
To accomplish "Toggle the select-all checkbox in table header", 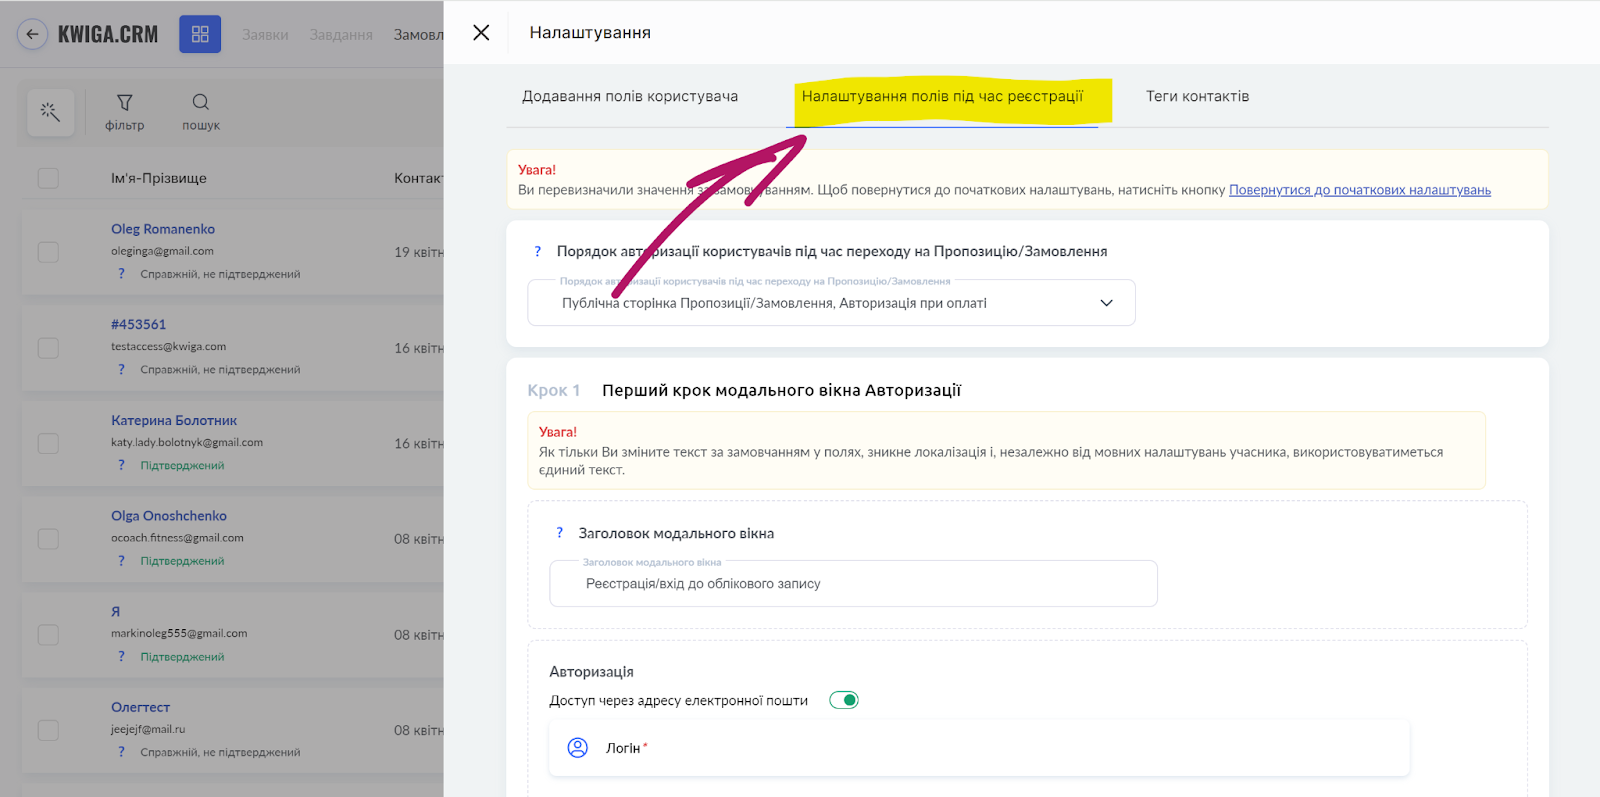I will click(48, 178).
